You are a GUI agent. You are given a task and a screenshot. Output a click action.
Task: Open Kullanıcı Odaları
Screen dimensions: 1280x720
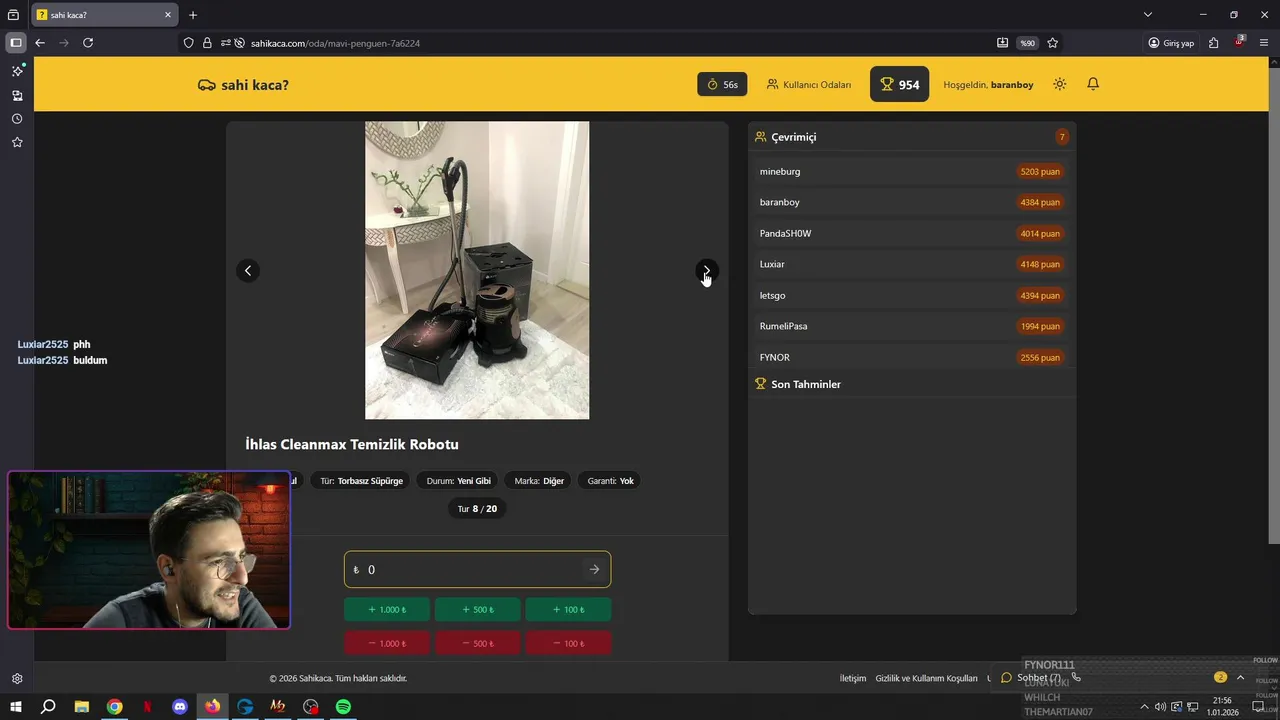pos(809,85)
